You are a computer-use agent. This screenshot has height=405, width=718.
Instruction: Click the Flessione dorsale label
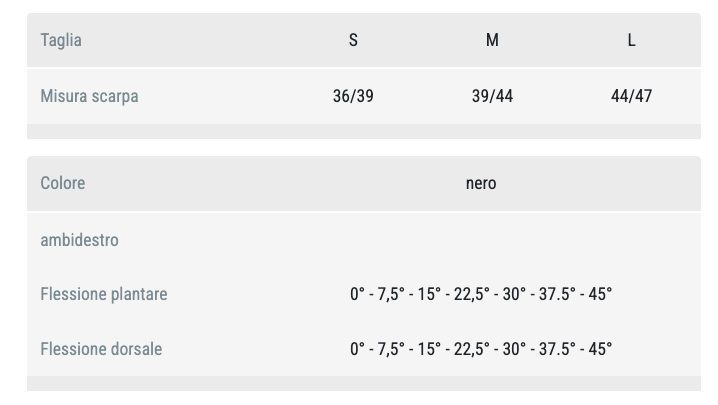101,350
